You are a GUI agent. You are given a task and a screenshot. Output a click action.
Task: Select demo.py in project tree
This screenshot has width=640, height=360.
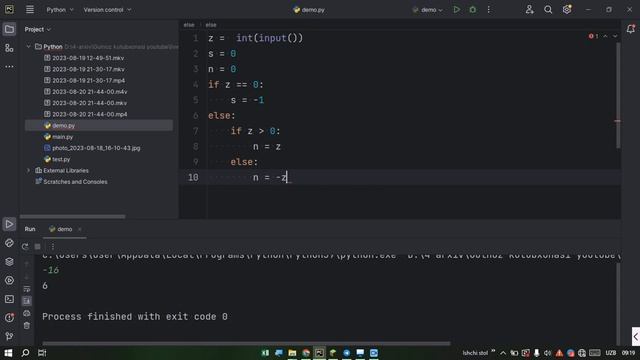pos(99,126)
